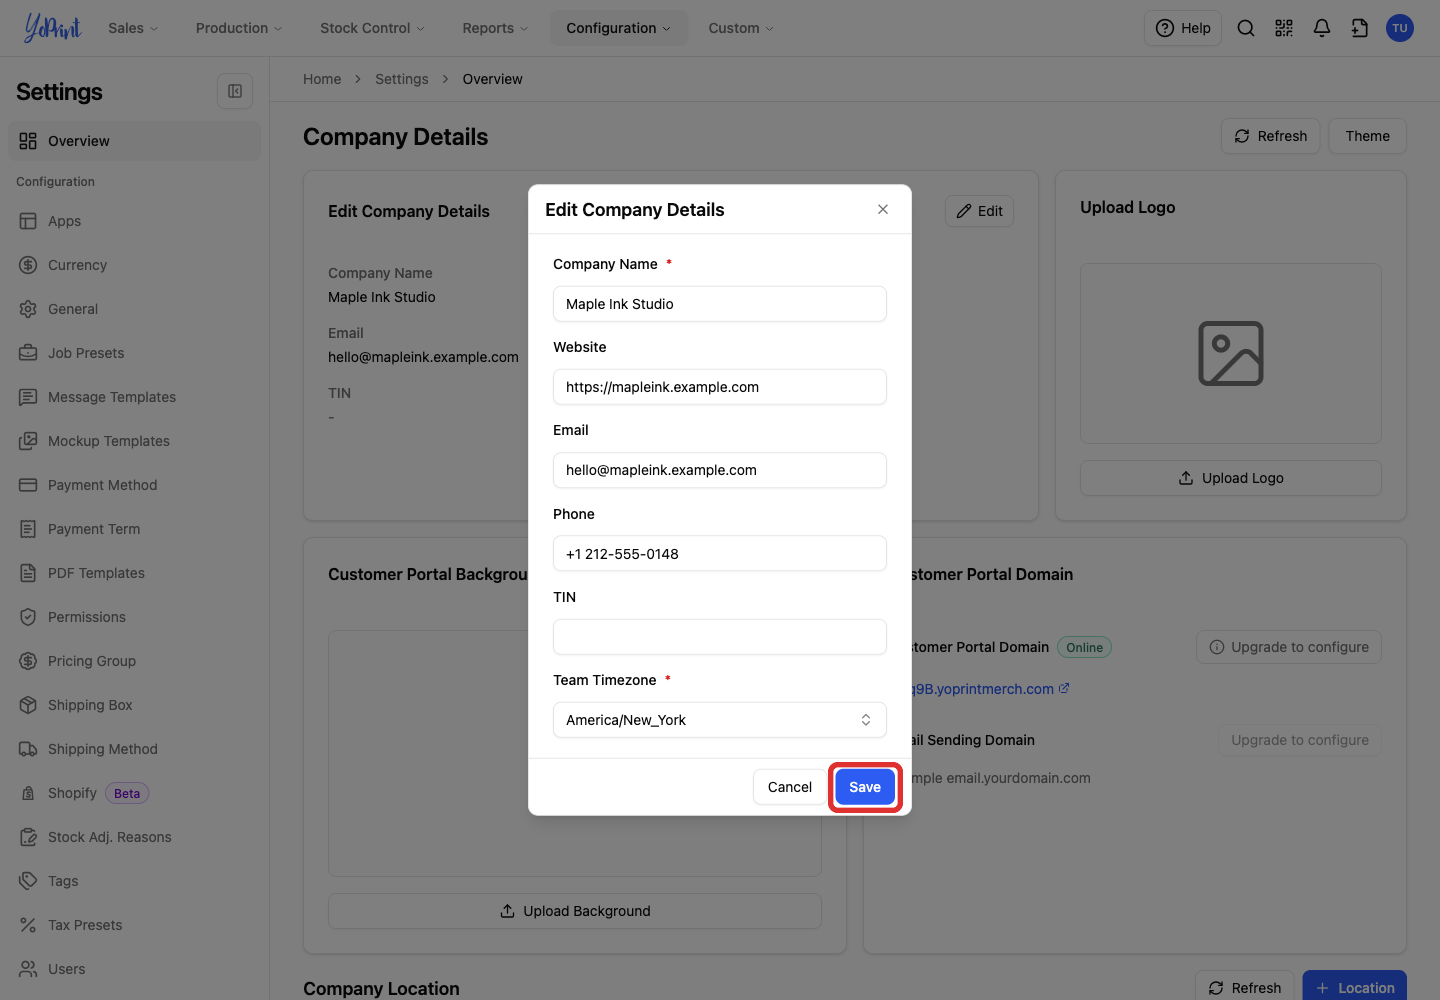Expand the Custom menu
The image size is (1440, 1000).
point(741,28)
